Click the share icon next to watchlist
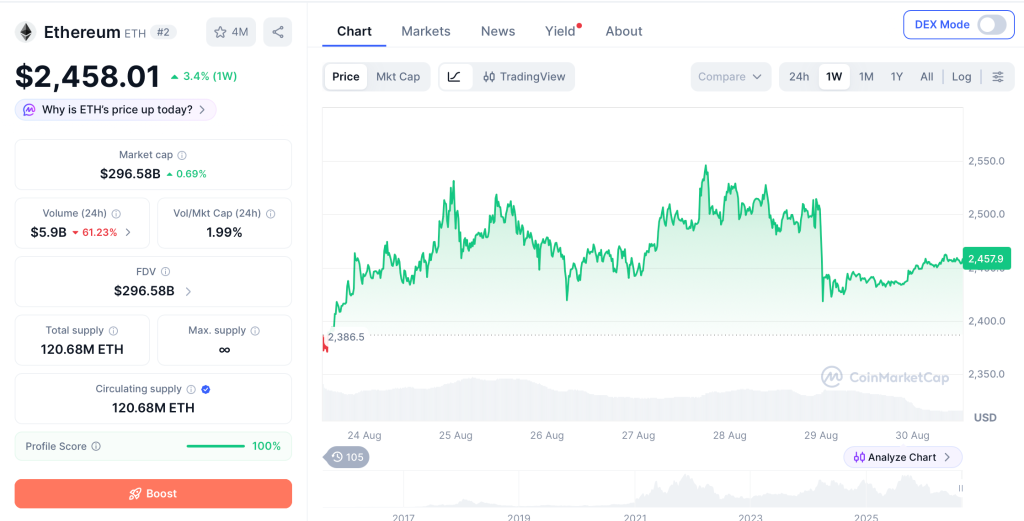Screen dimensions: 1024x521 [x=278, y=32]
